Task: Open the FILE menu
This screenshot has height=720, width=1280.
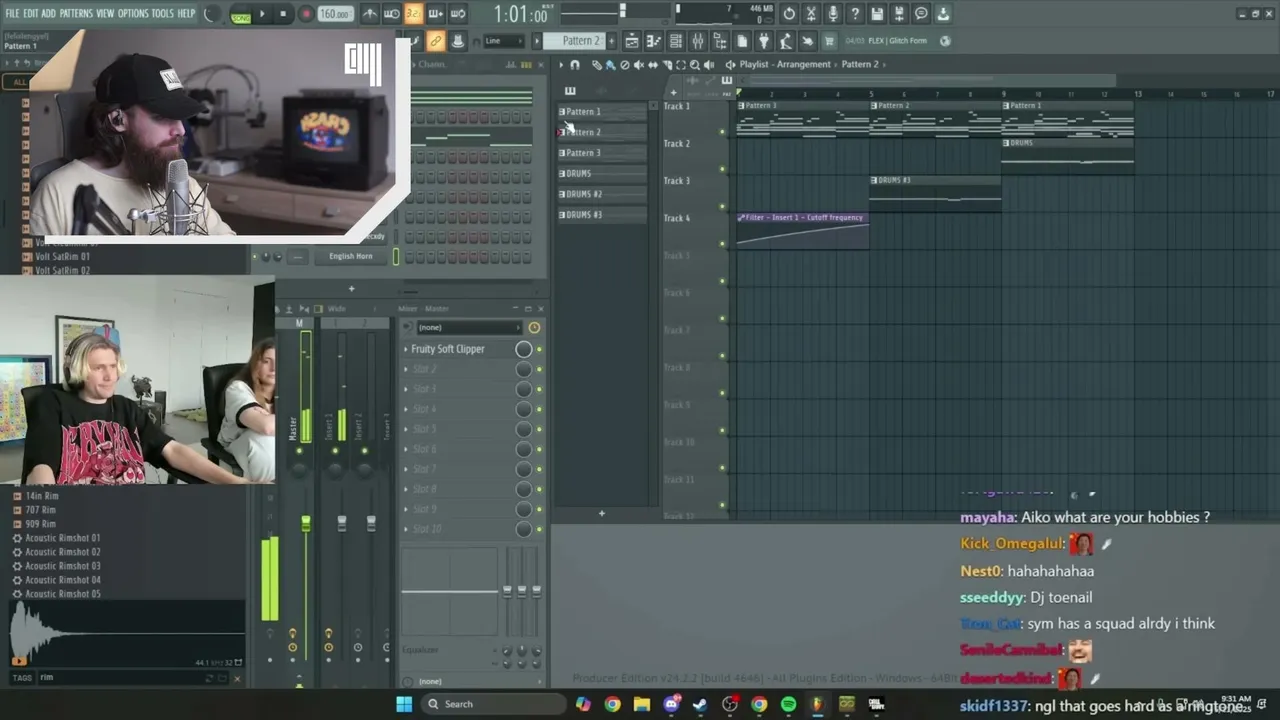Action: (12, 14)
